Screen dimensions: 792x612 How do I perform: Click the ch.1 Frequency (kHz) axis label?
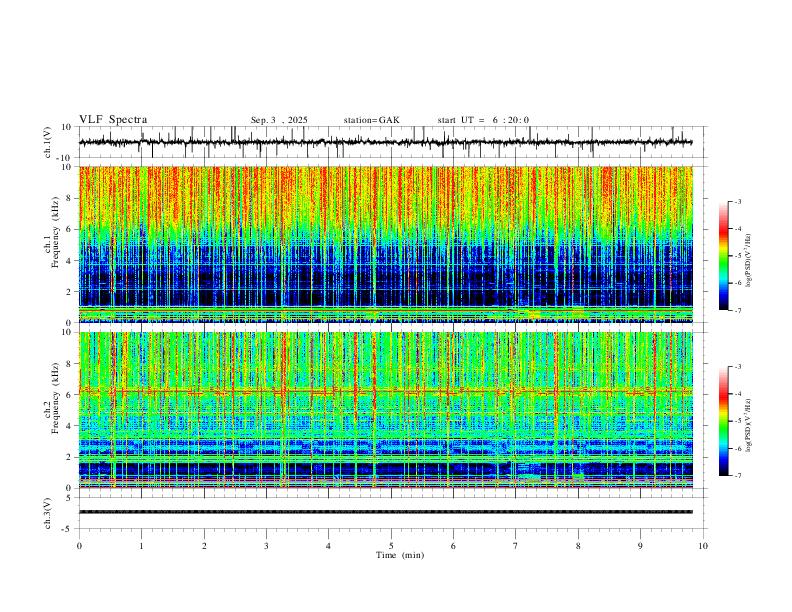(52, 230)
